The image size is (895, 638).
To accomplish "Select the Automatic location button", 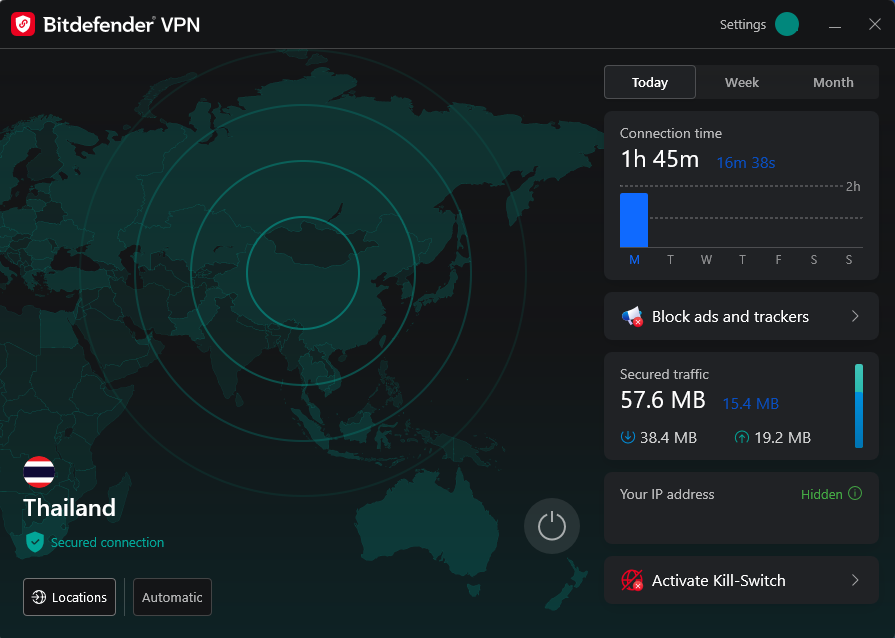I will 172,597.
